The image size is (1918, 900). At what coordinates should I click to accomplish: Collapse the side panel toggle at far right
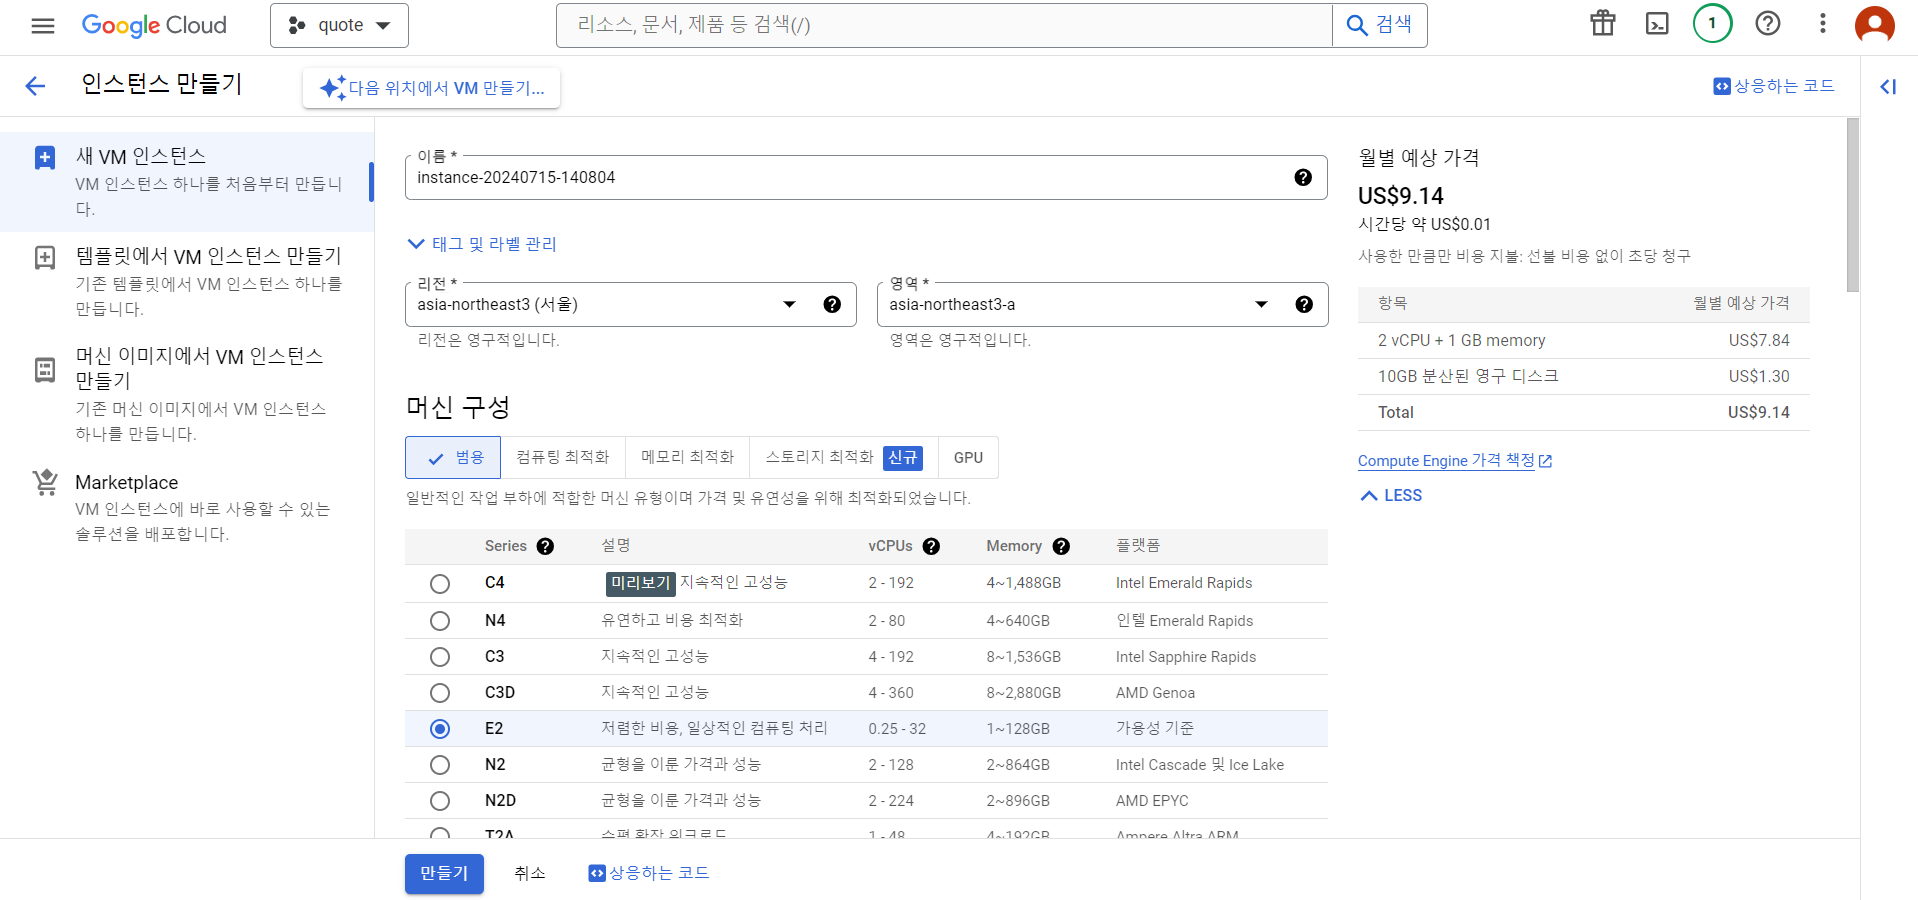tap(1888, 87)
